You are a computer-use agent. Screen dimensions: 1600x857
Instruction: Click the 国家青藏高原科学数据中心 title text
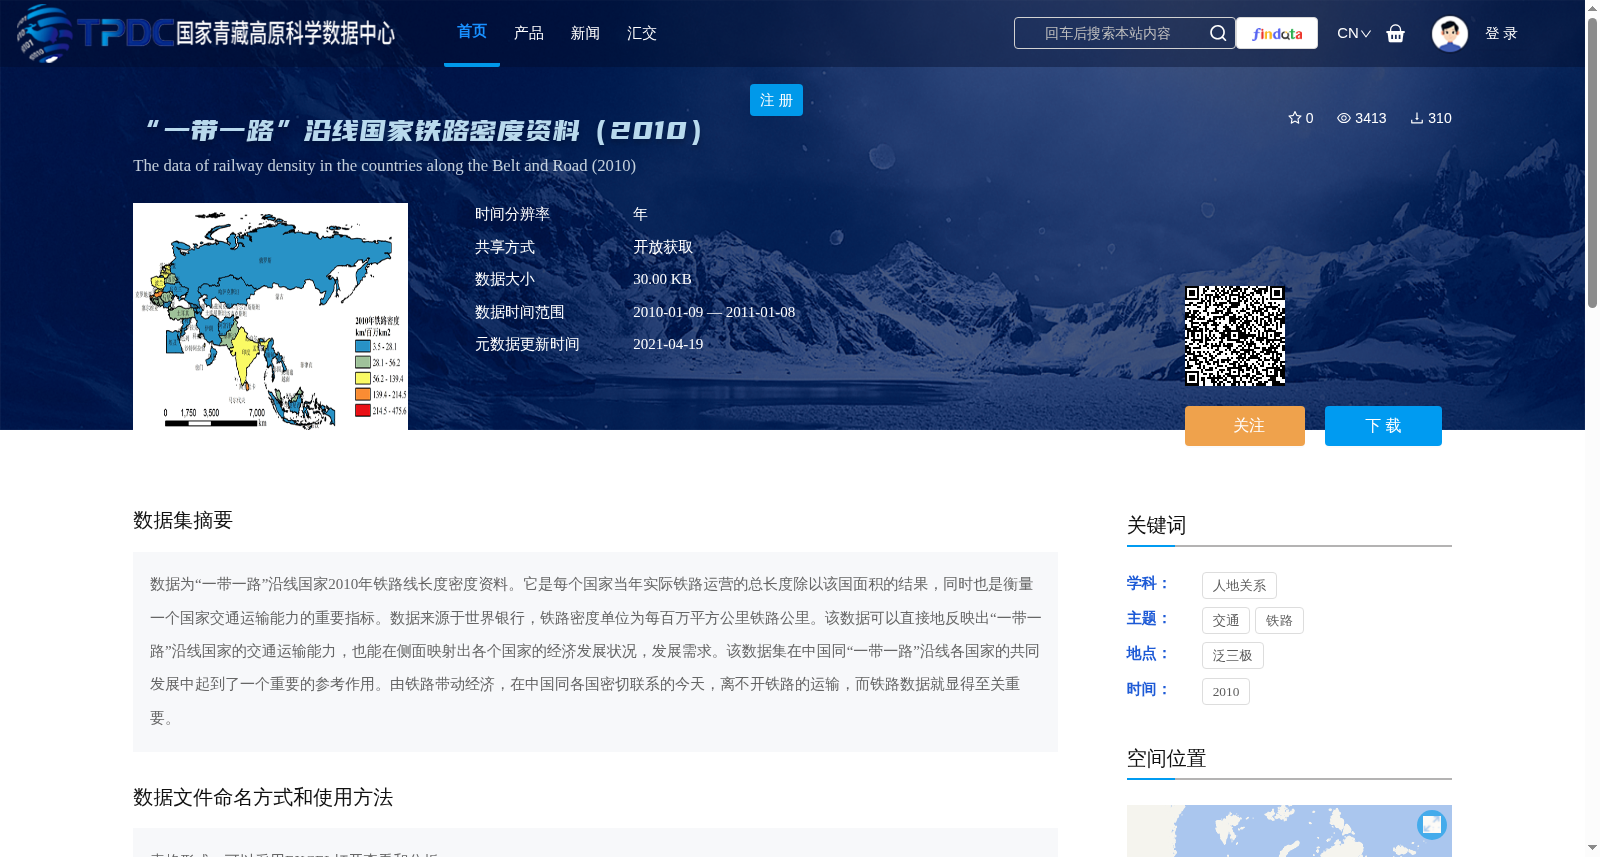click(285, 33)
